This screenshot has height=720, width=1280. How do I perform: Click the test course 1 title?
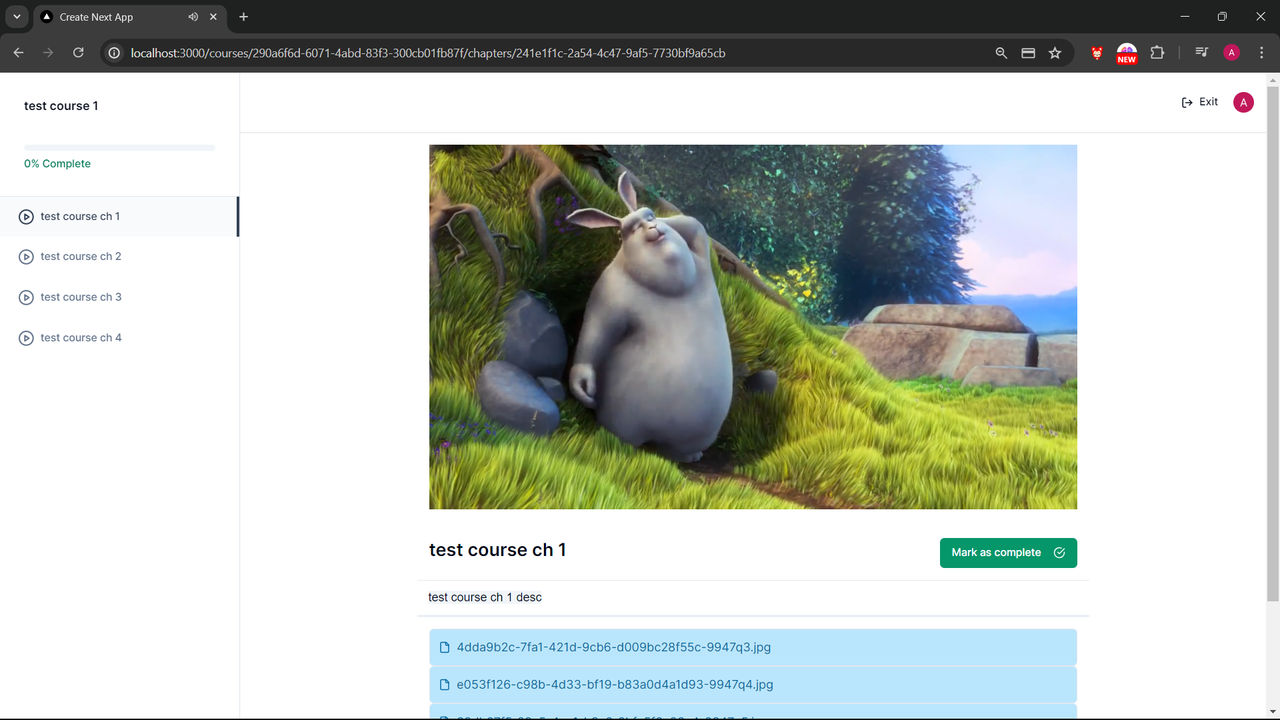click(61, 106)
